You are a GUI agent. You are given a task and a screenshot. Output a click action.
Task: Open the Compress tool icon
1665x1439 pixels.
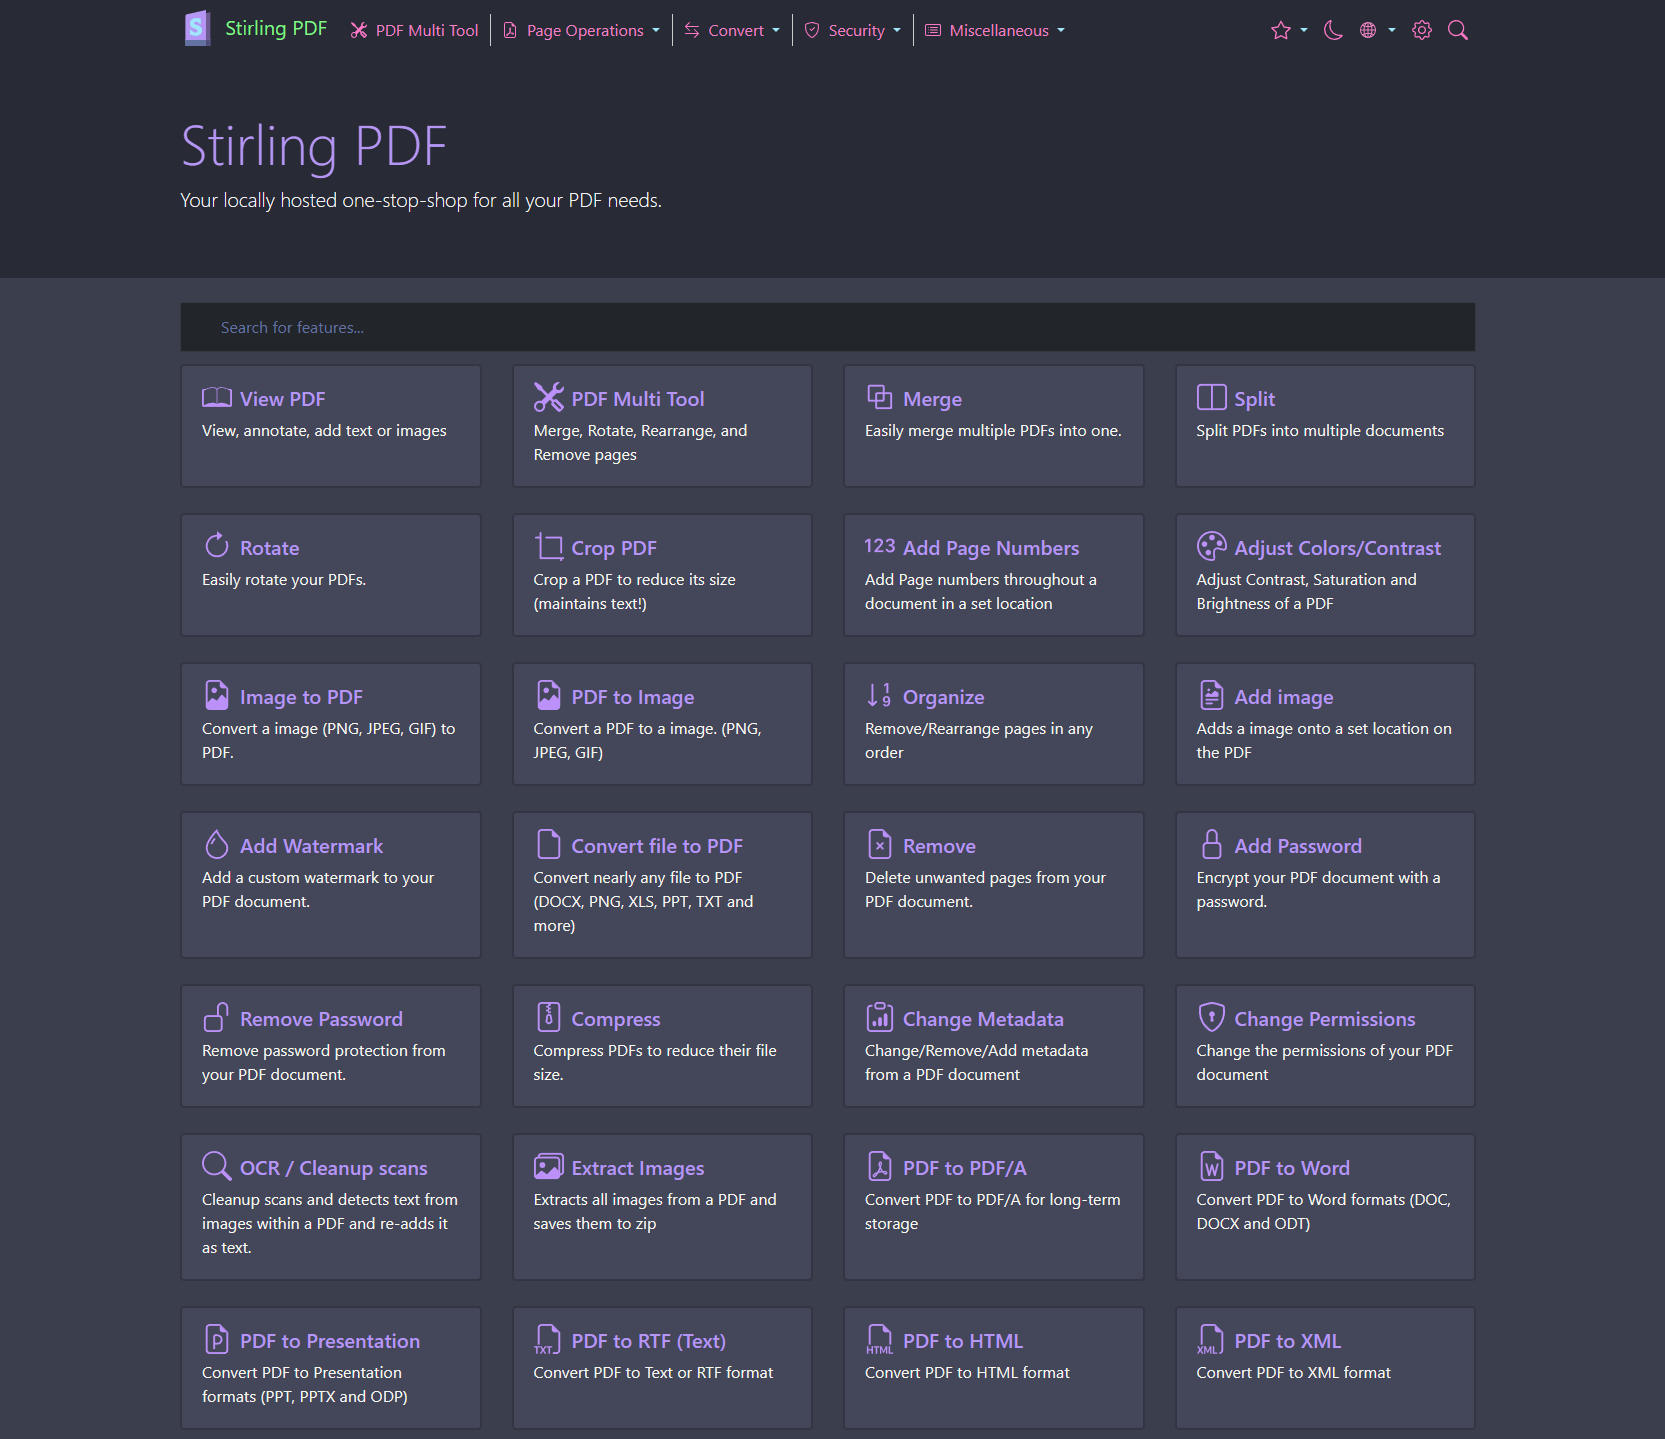[548, 1017]
